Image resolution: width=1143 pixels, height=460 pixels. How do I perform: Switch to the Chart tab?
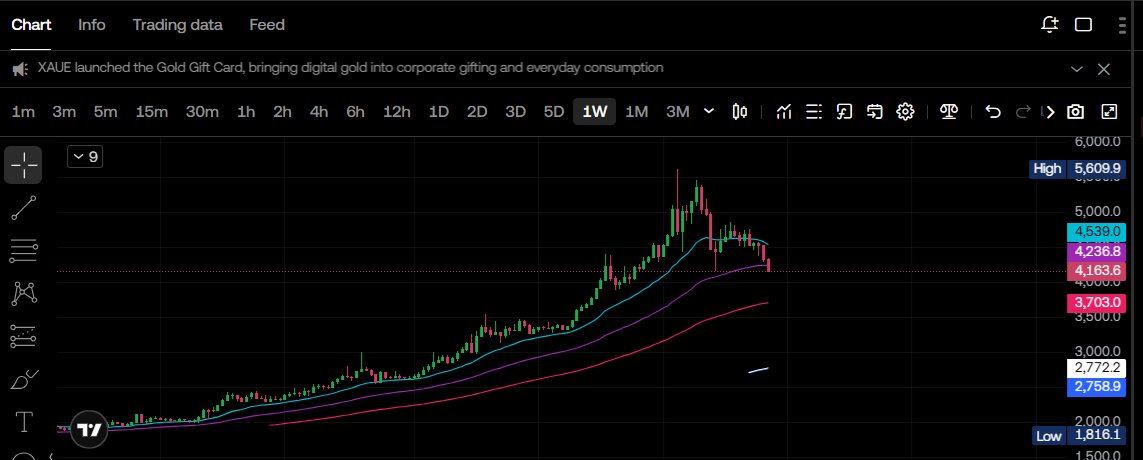click(31, 25)
